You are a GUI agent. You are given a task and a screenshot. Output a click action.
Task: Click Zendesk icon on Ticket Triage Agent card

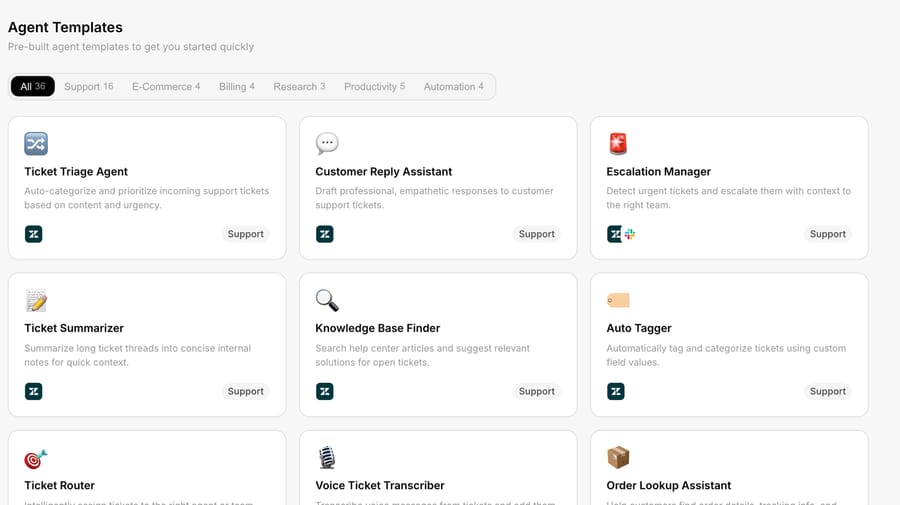pos(33,234)
